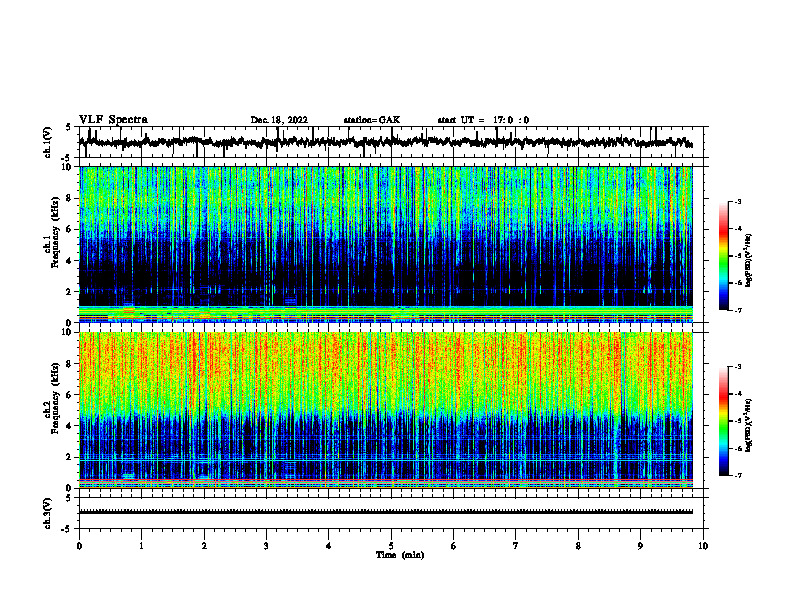Viewport: 792px width, 612px height.
Task: Click the ch.2 spectrogram color scale bar
Action: pyautogui.click(x=723, y=421)
